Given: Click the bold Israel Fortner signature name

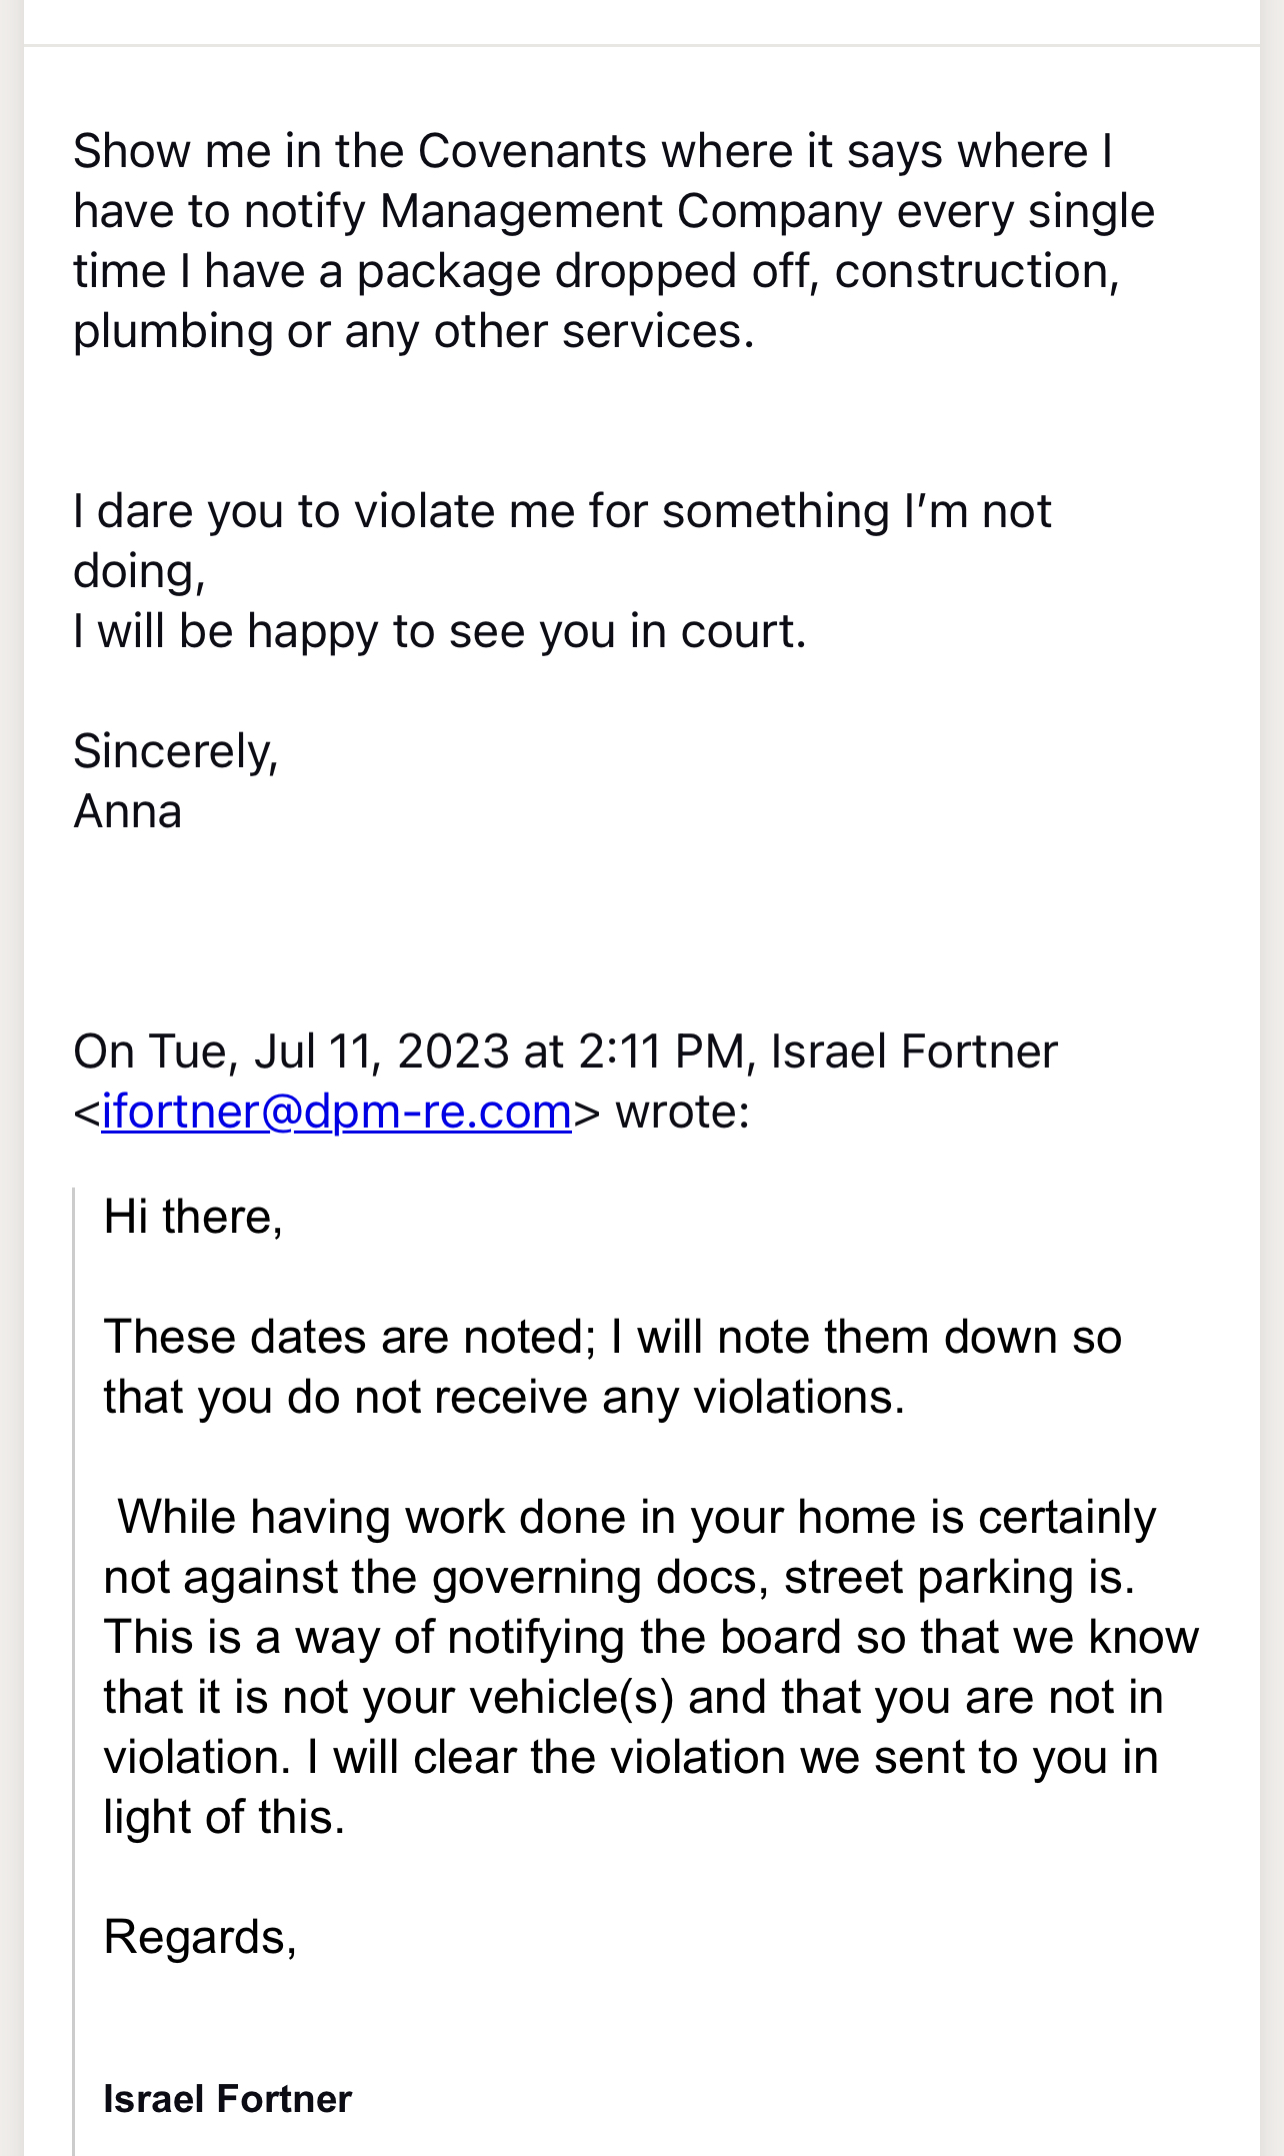Looking at the screenshot, I should click(x=227, y=2098).
